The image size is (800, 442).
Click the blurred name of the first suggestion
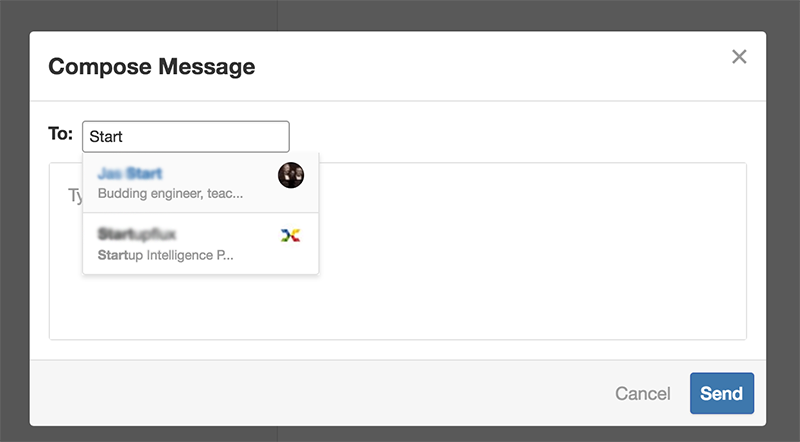130,174
